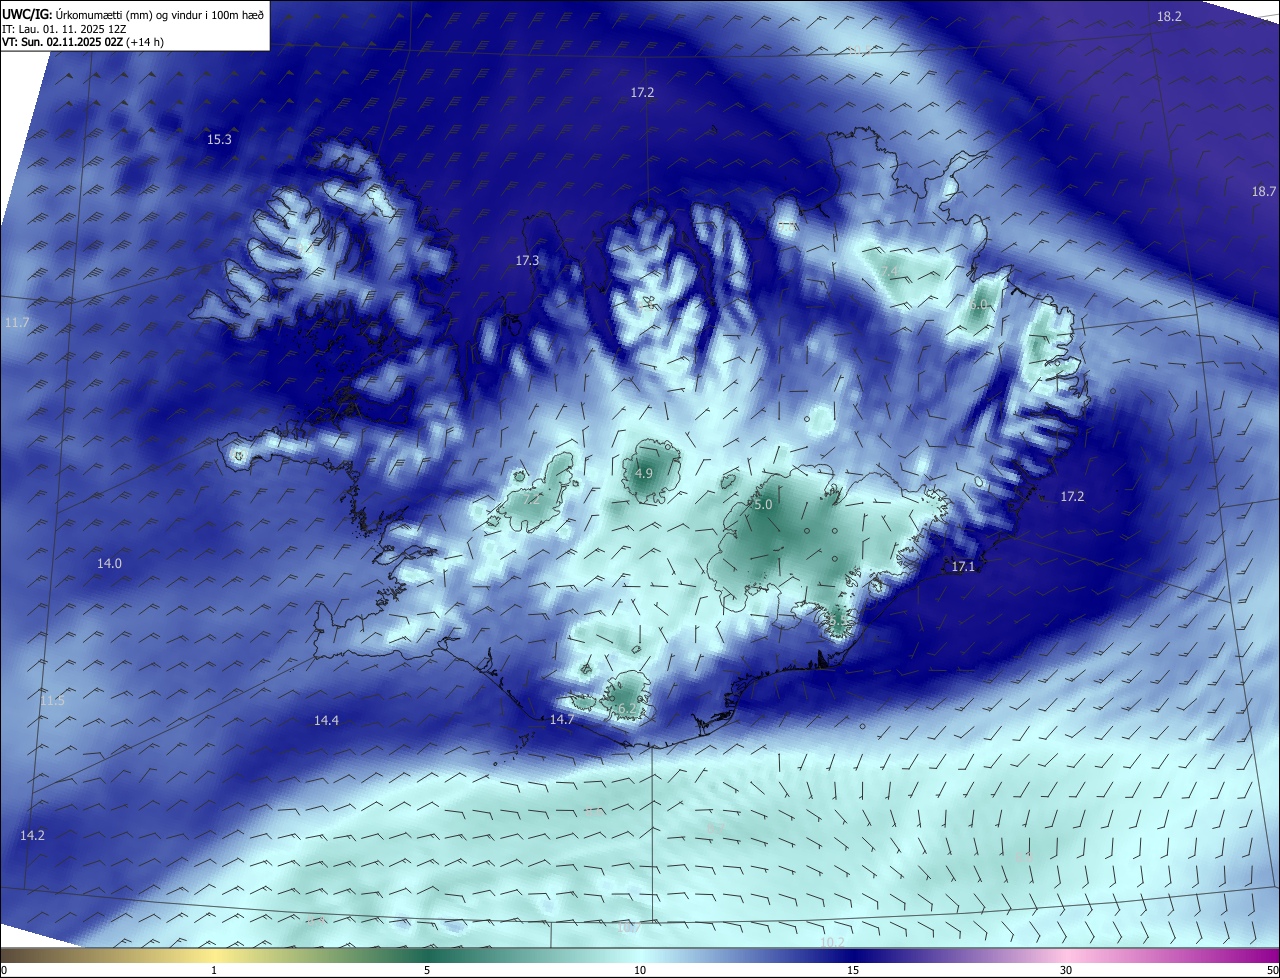Click the 4.9 value on the glacier
This screenshot has height=978, width=1280.
(x=644, y=474)
